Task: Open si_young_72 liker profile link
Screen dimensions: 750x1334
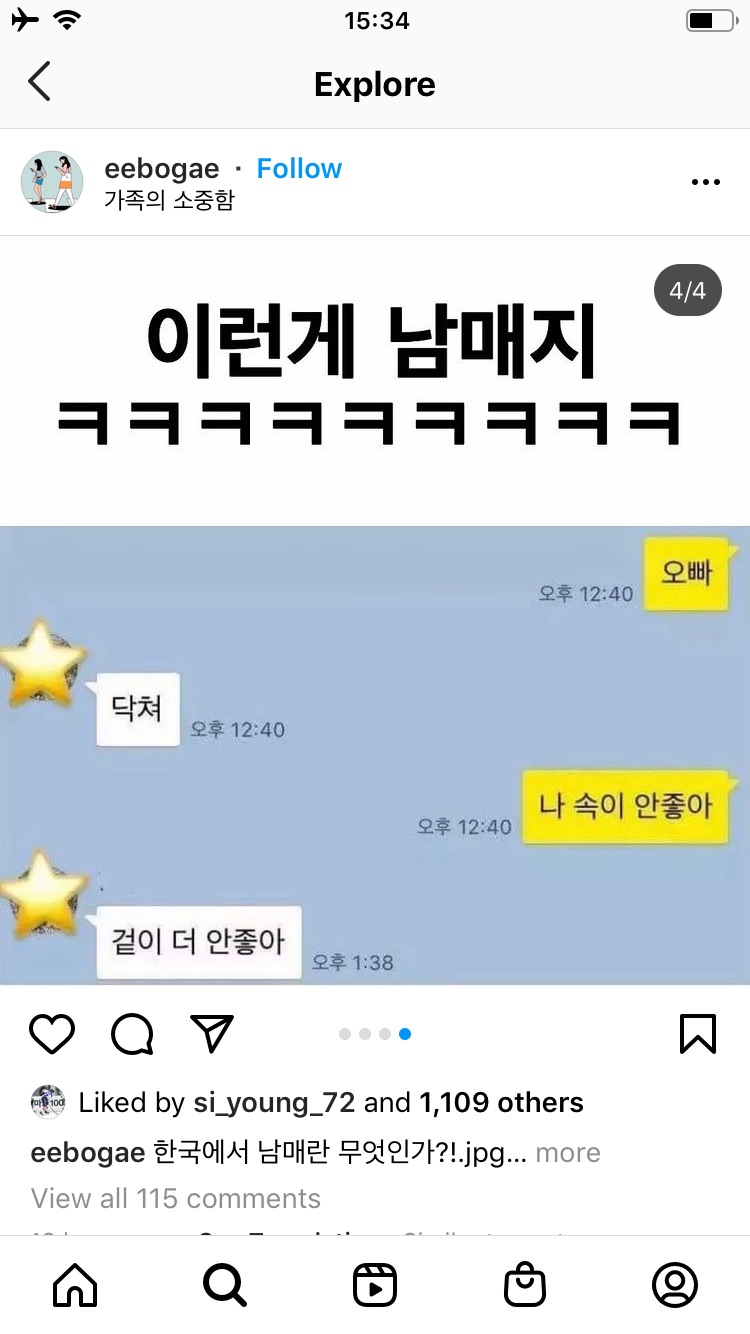Action: 274,1102
